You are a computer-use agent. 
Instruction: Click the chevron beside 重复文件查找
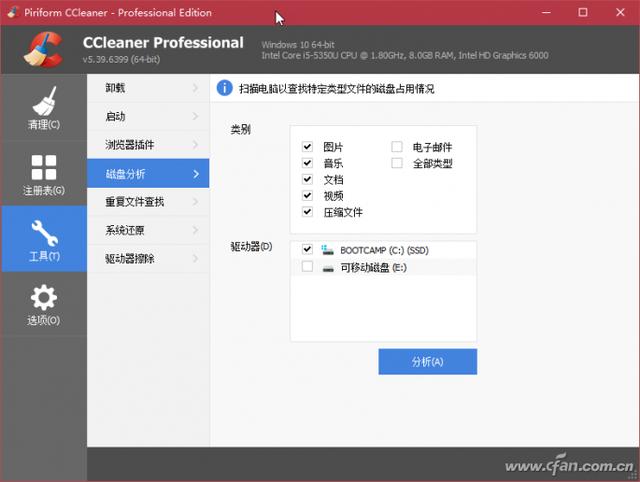pyautogui.click(x=196, y=202)
